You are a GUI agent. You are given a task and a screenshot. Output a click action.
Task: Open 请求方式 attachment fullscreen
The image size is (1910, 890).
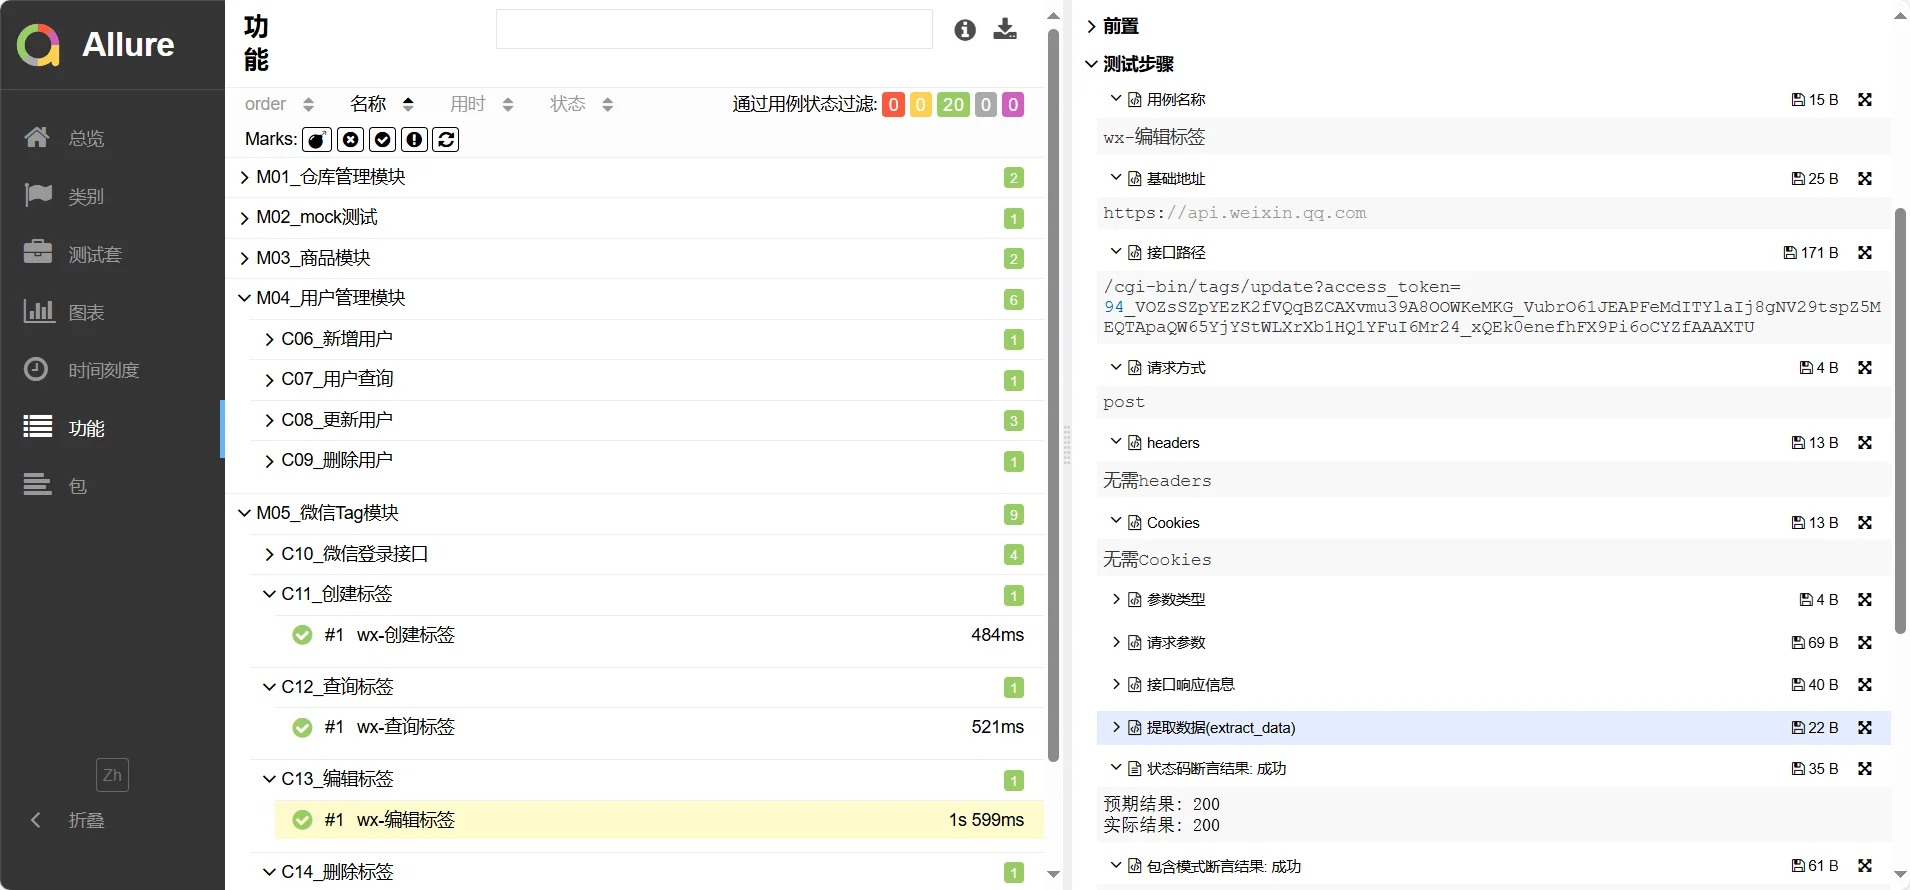1865,368
